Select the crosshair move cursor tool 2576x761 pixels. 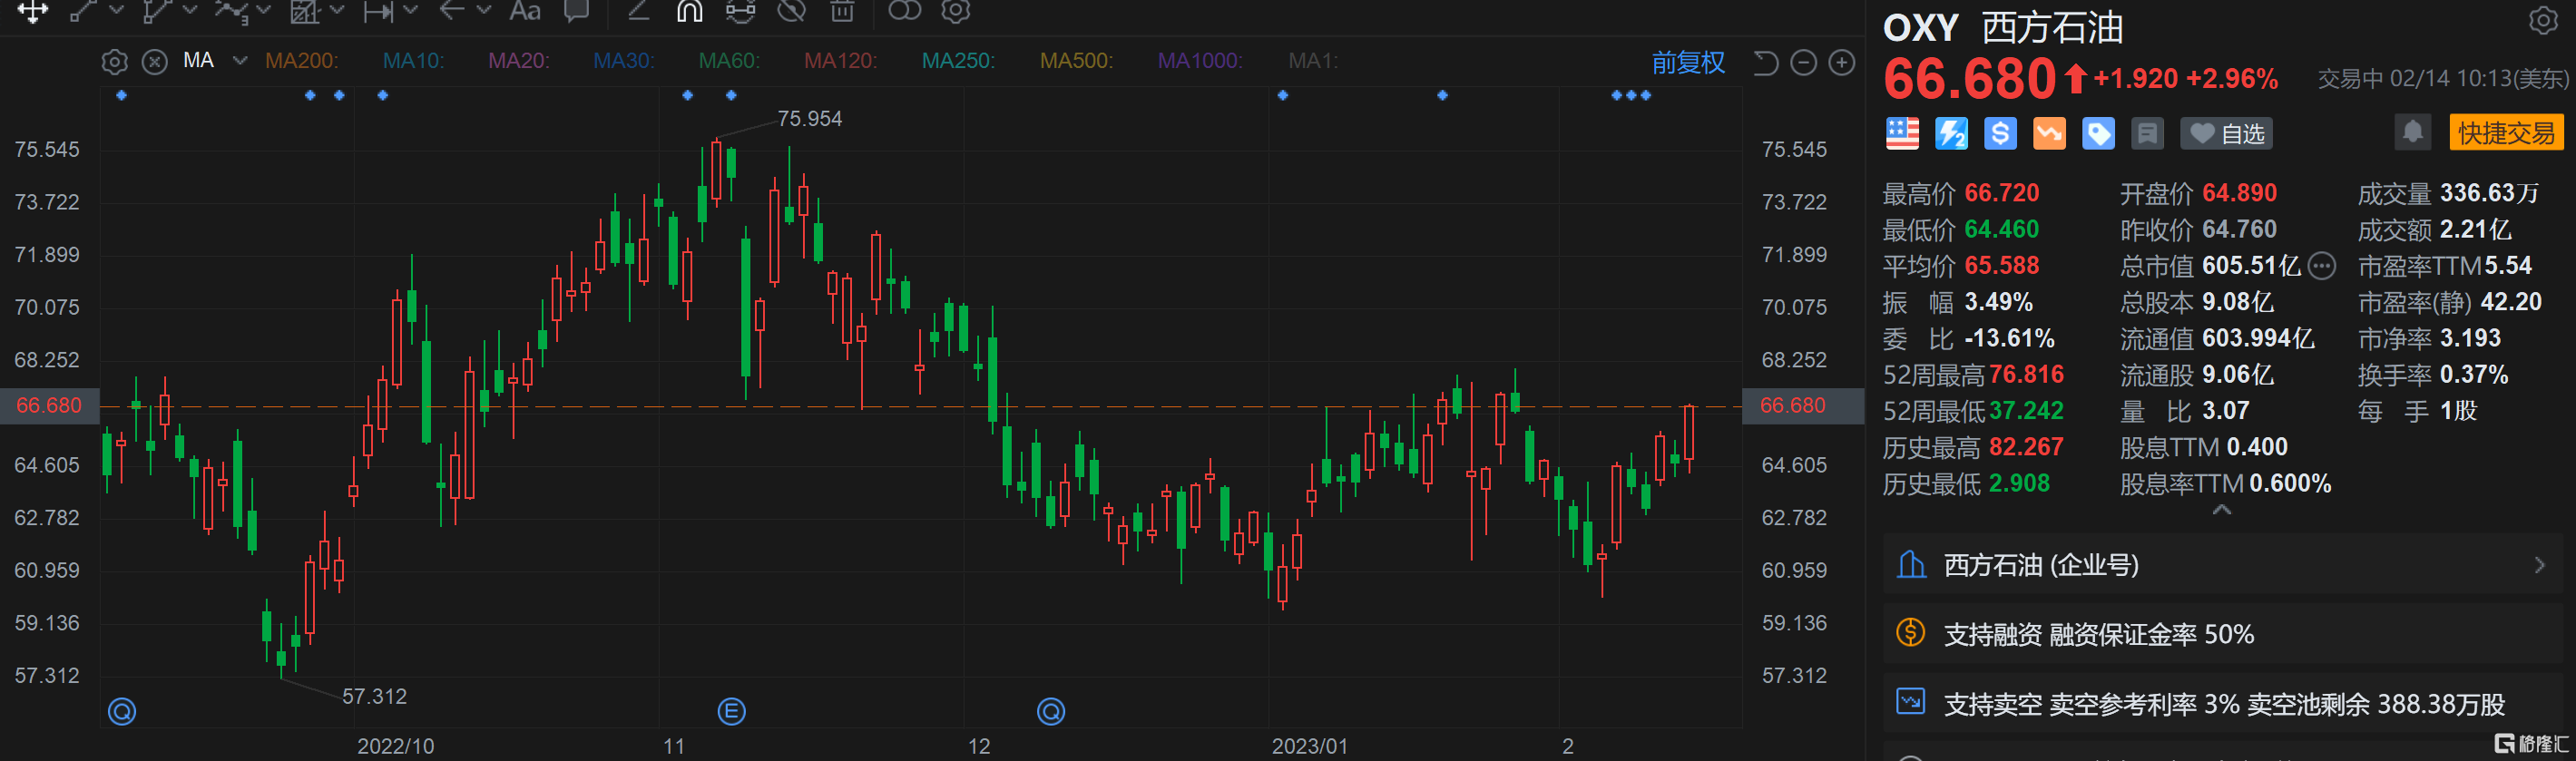tap(32, 11)
